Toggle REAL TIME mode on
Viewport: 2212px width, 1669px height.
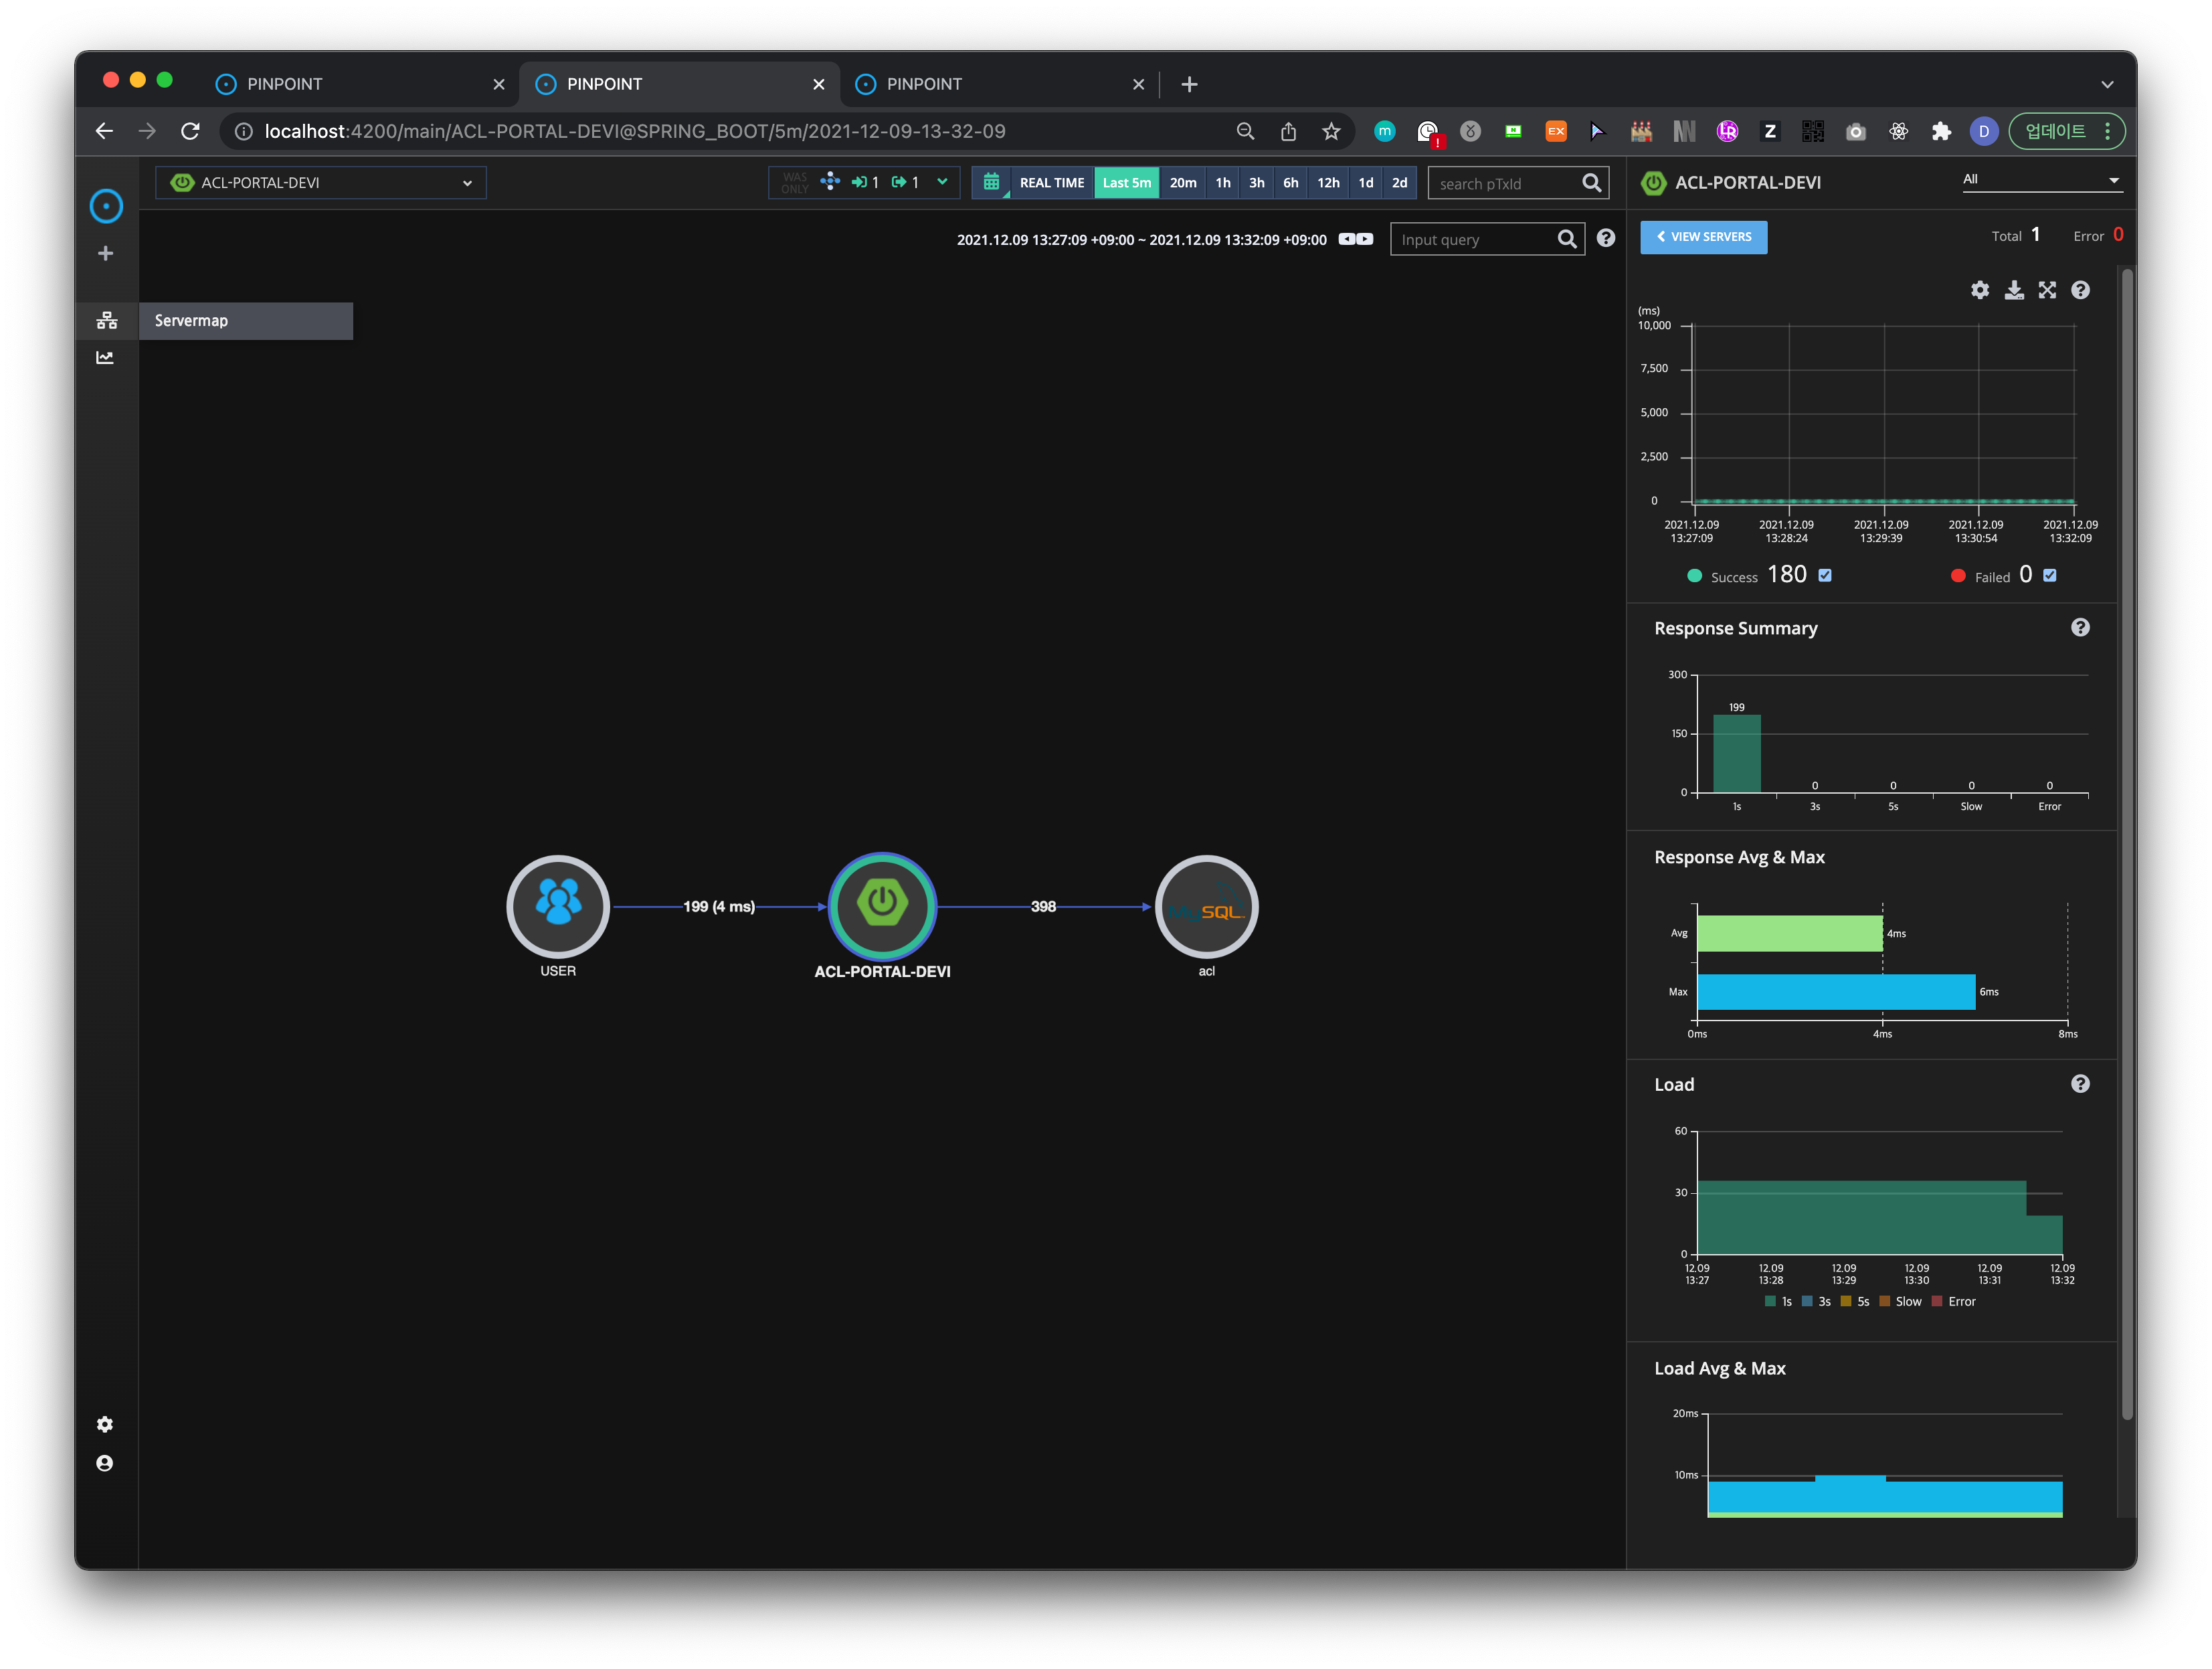point(1052,182)
